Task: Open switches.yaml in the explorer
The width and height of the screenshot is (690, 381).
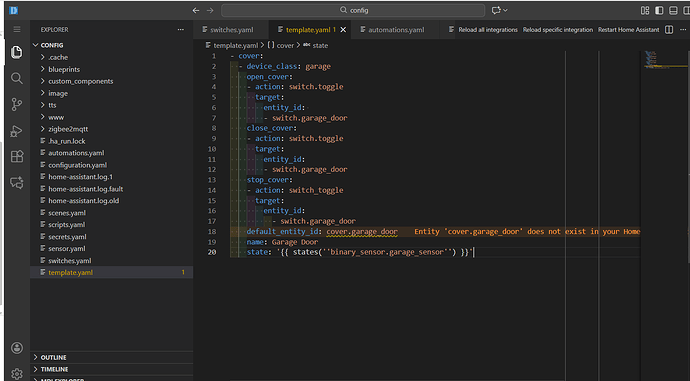Action: [x=70, y=261]
